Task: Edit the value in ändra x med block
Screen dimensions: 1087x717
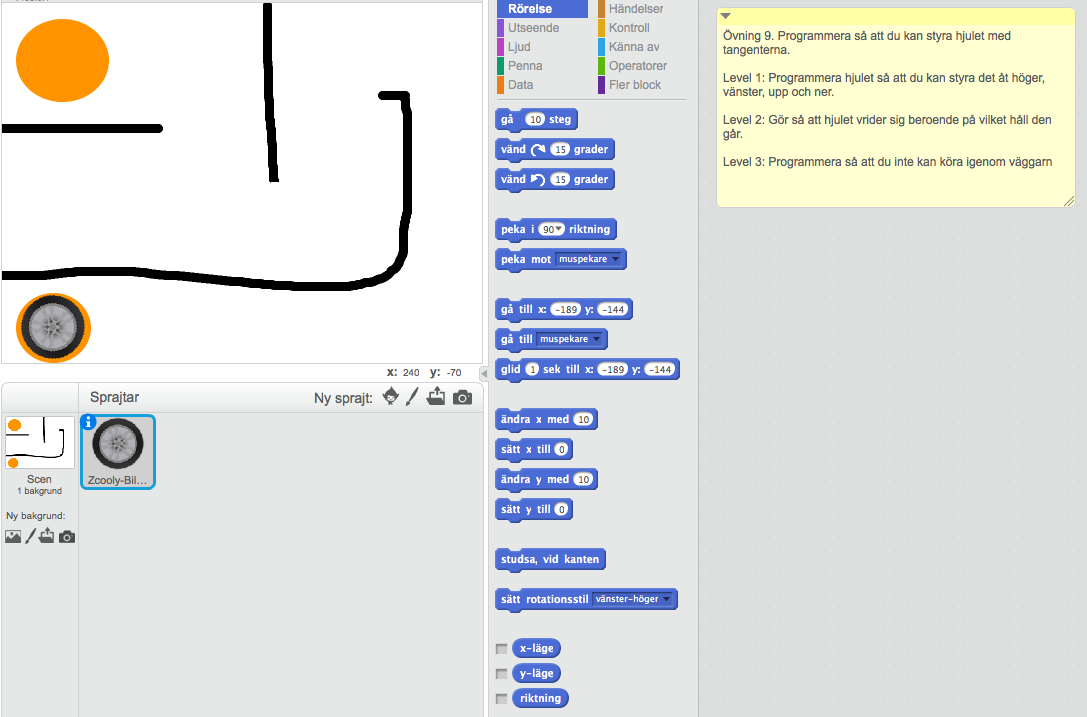Action: pos(584,419)
